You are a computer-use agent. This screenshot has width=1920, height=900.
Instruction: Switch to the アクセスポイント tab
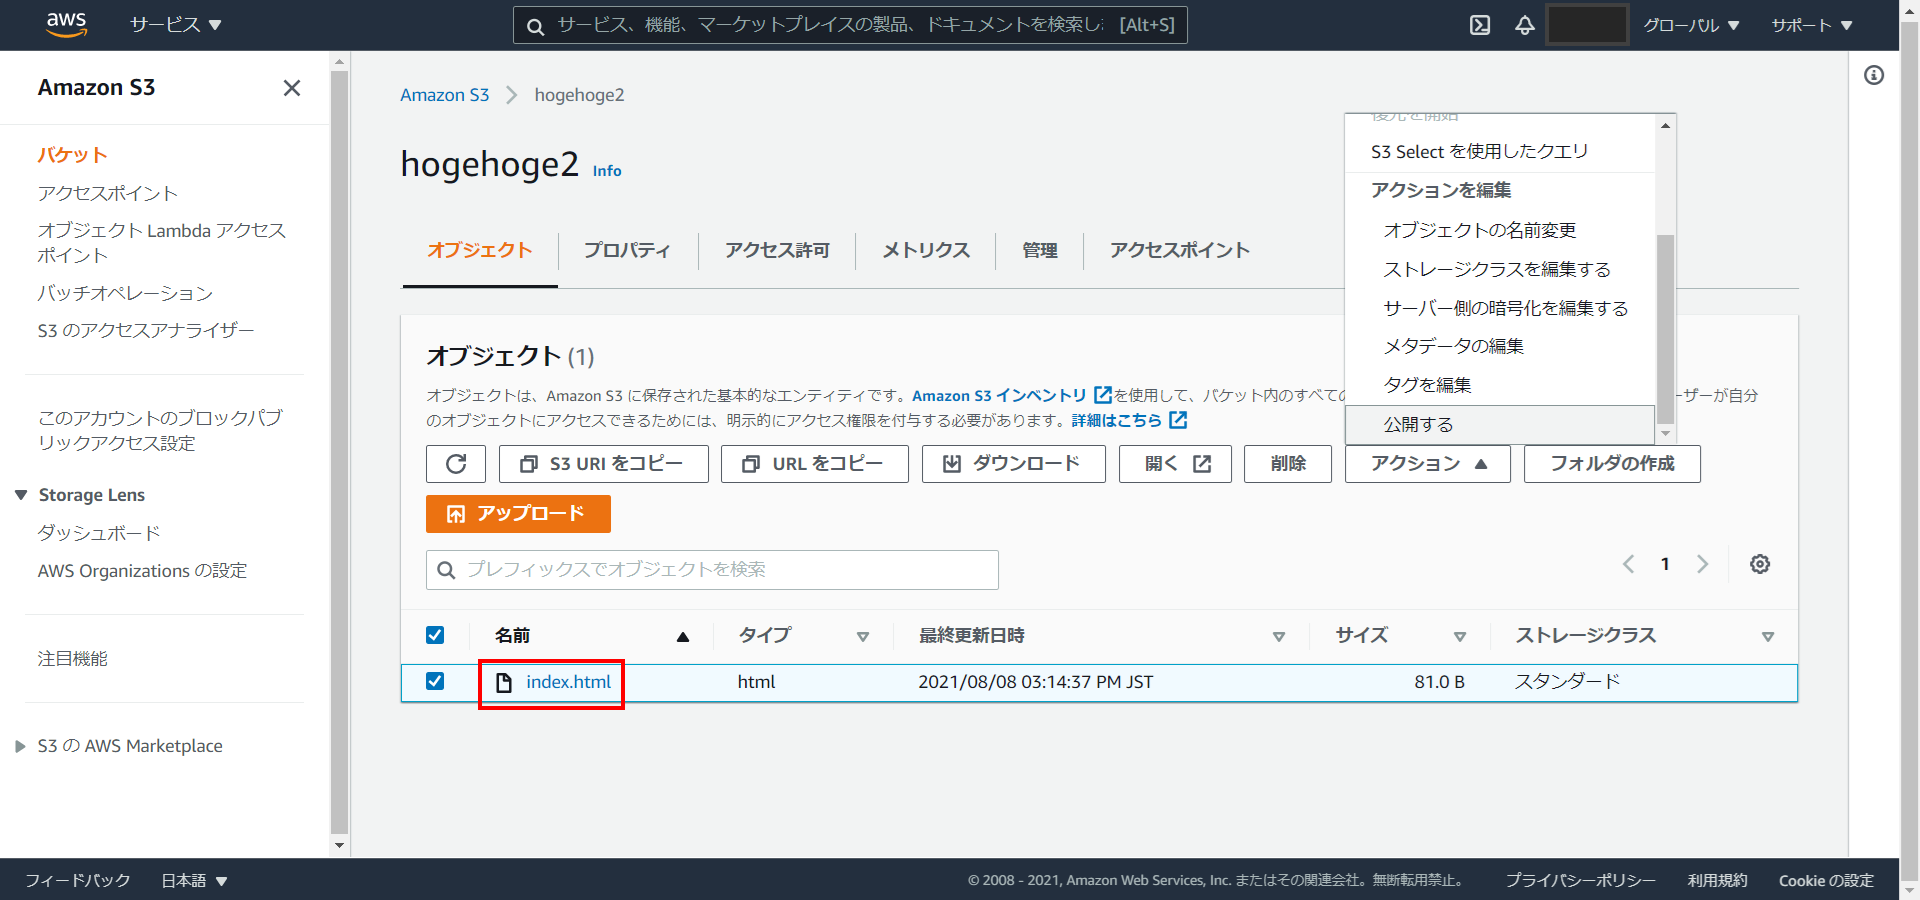(1180, 250)
